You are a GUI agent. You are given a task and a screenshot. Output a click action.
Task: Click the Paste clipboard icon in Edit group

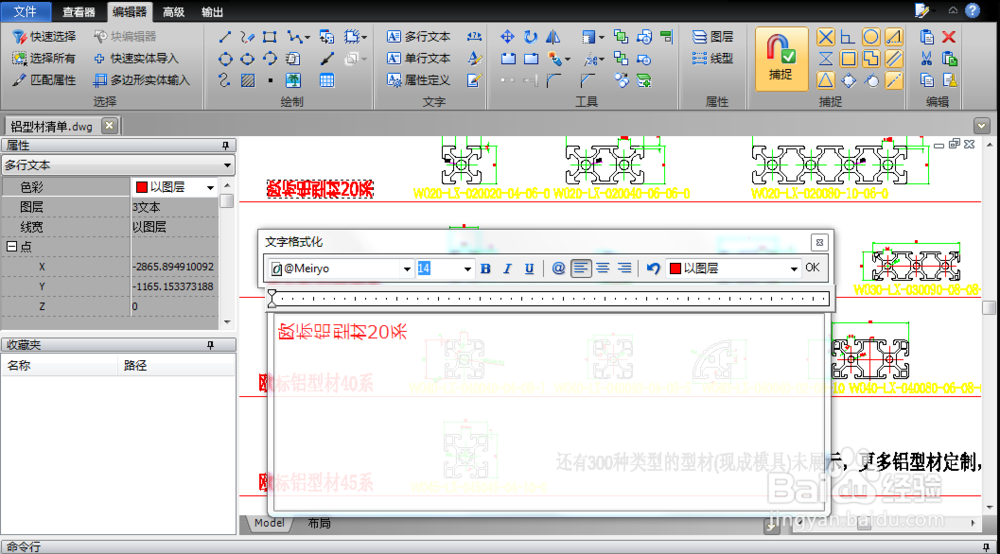click(x=927, y=37)
